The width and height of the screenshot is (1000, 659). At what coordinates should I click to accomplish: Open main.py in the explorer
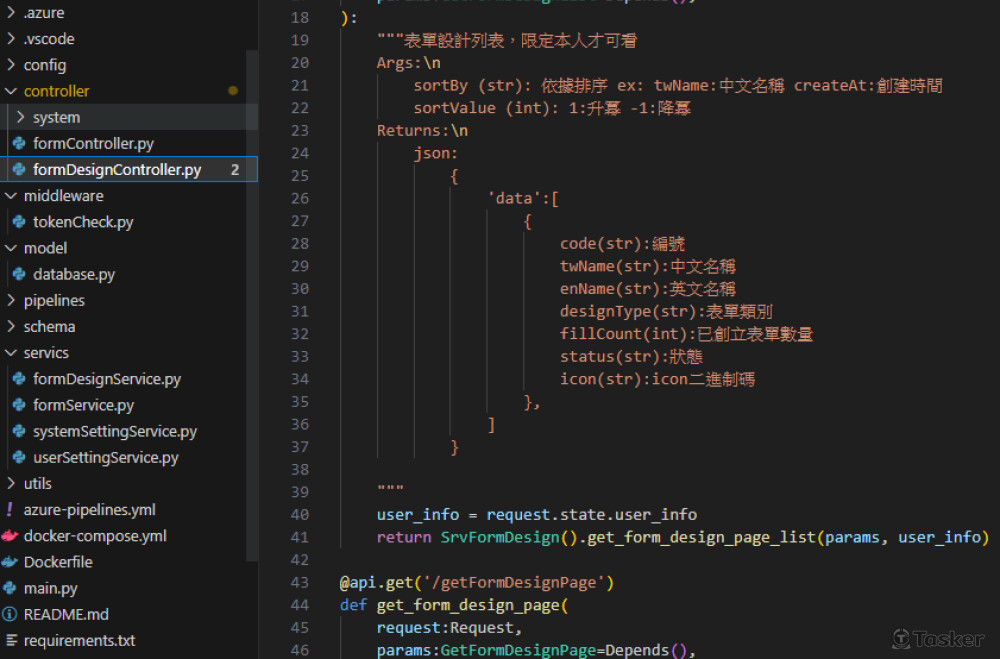pyautogui.click(x=50, y=588)
